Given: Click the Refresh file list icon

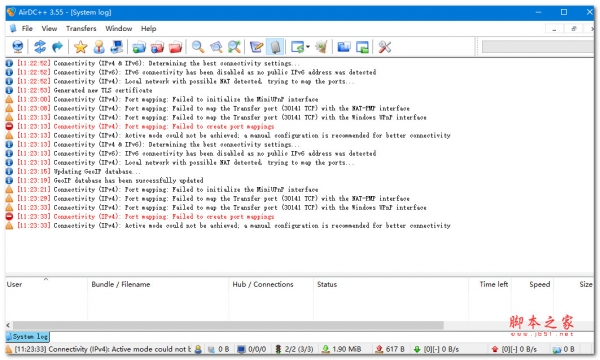Looking at the screenshot, I should 297,47.
